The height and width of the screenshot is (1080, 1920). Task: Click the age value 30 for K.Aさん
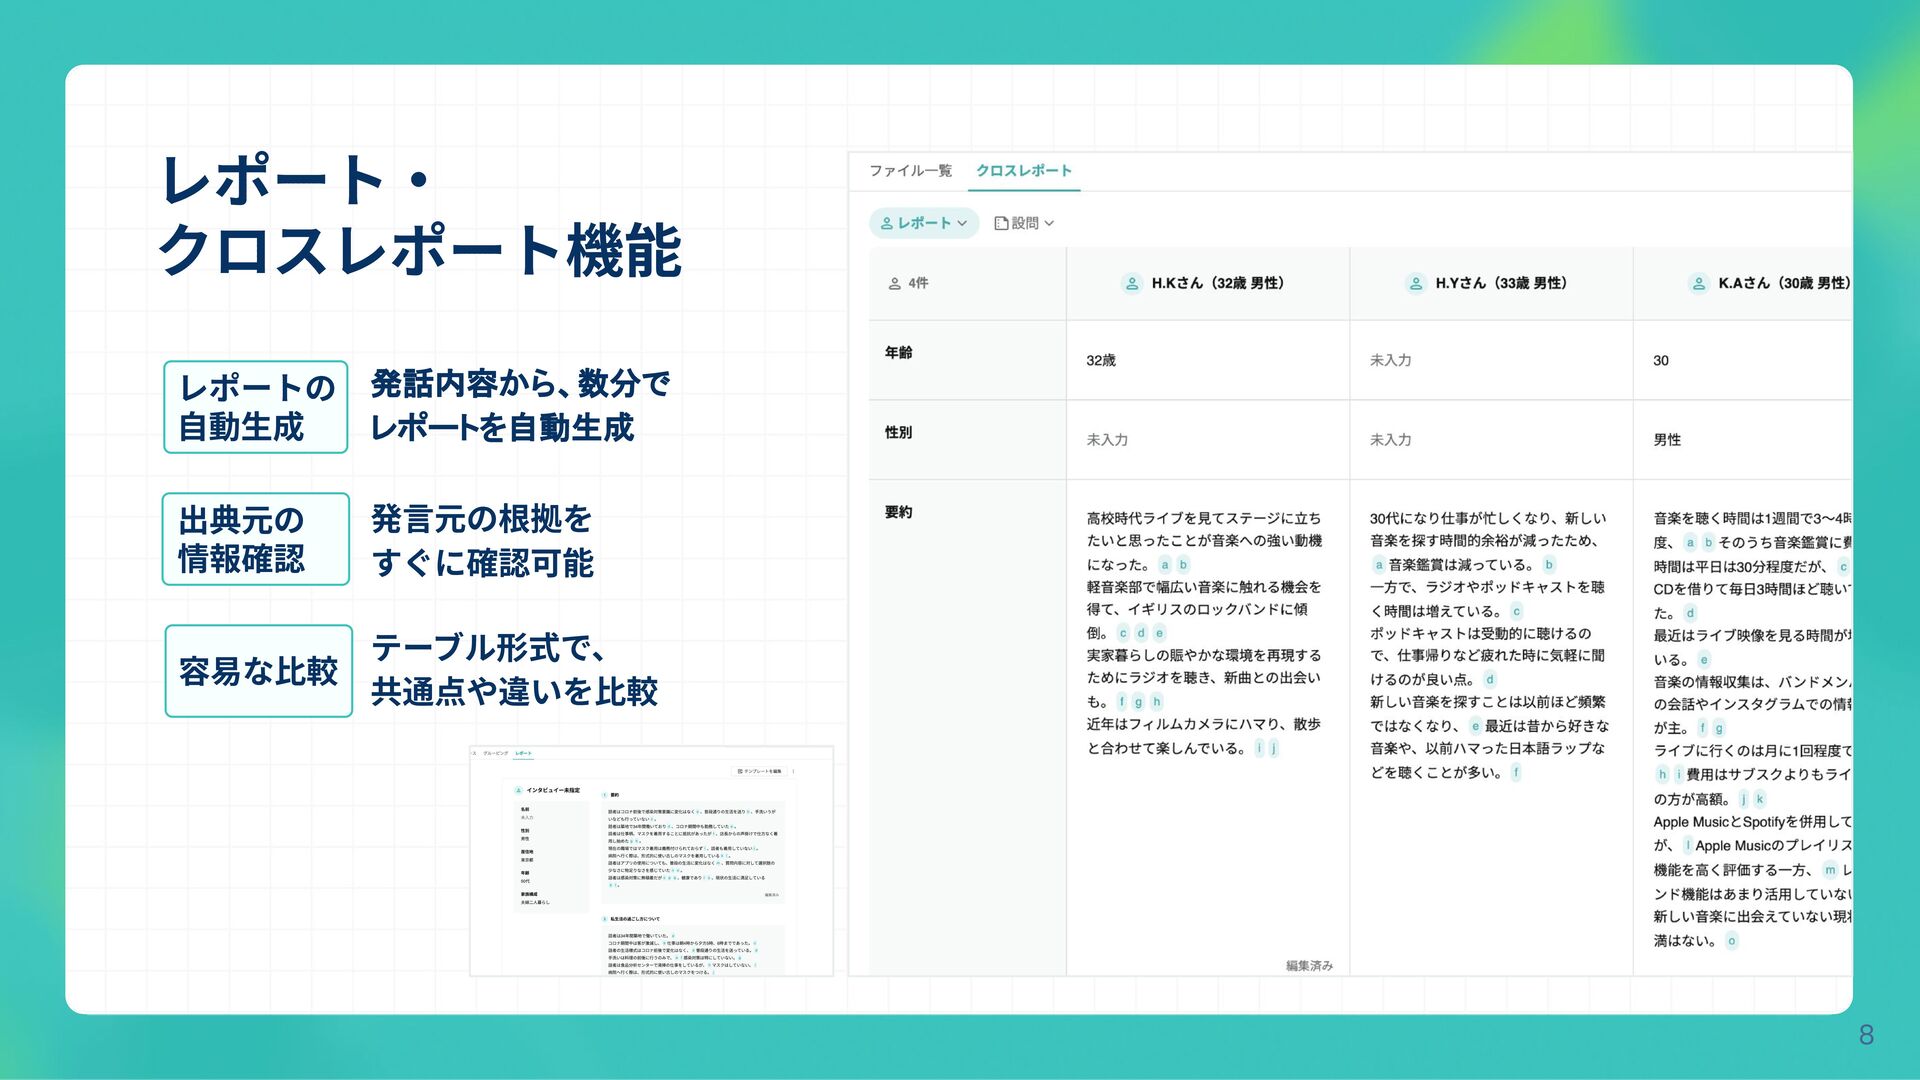[1661, 360]
